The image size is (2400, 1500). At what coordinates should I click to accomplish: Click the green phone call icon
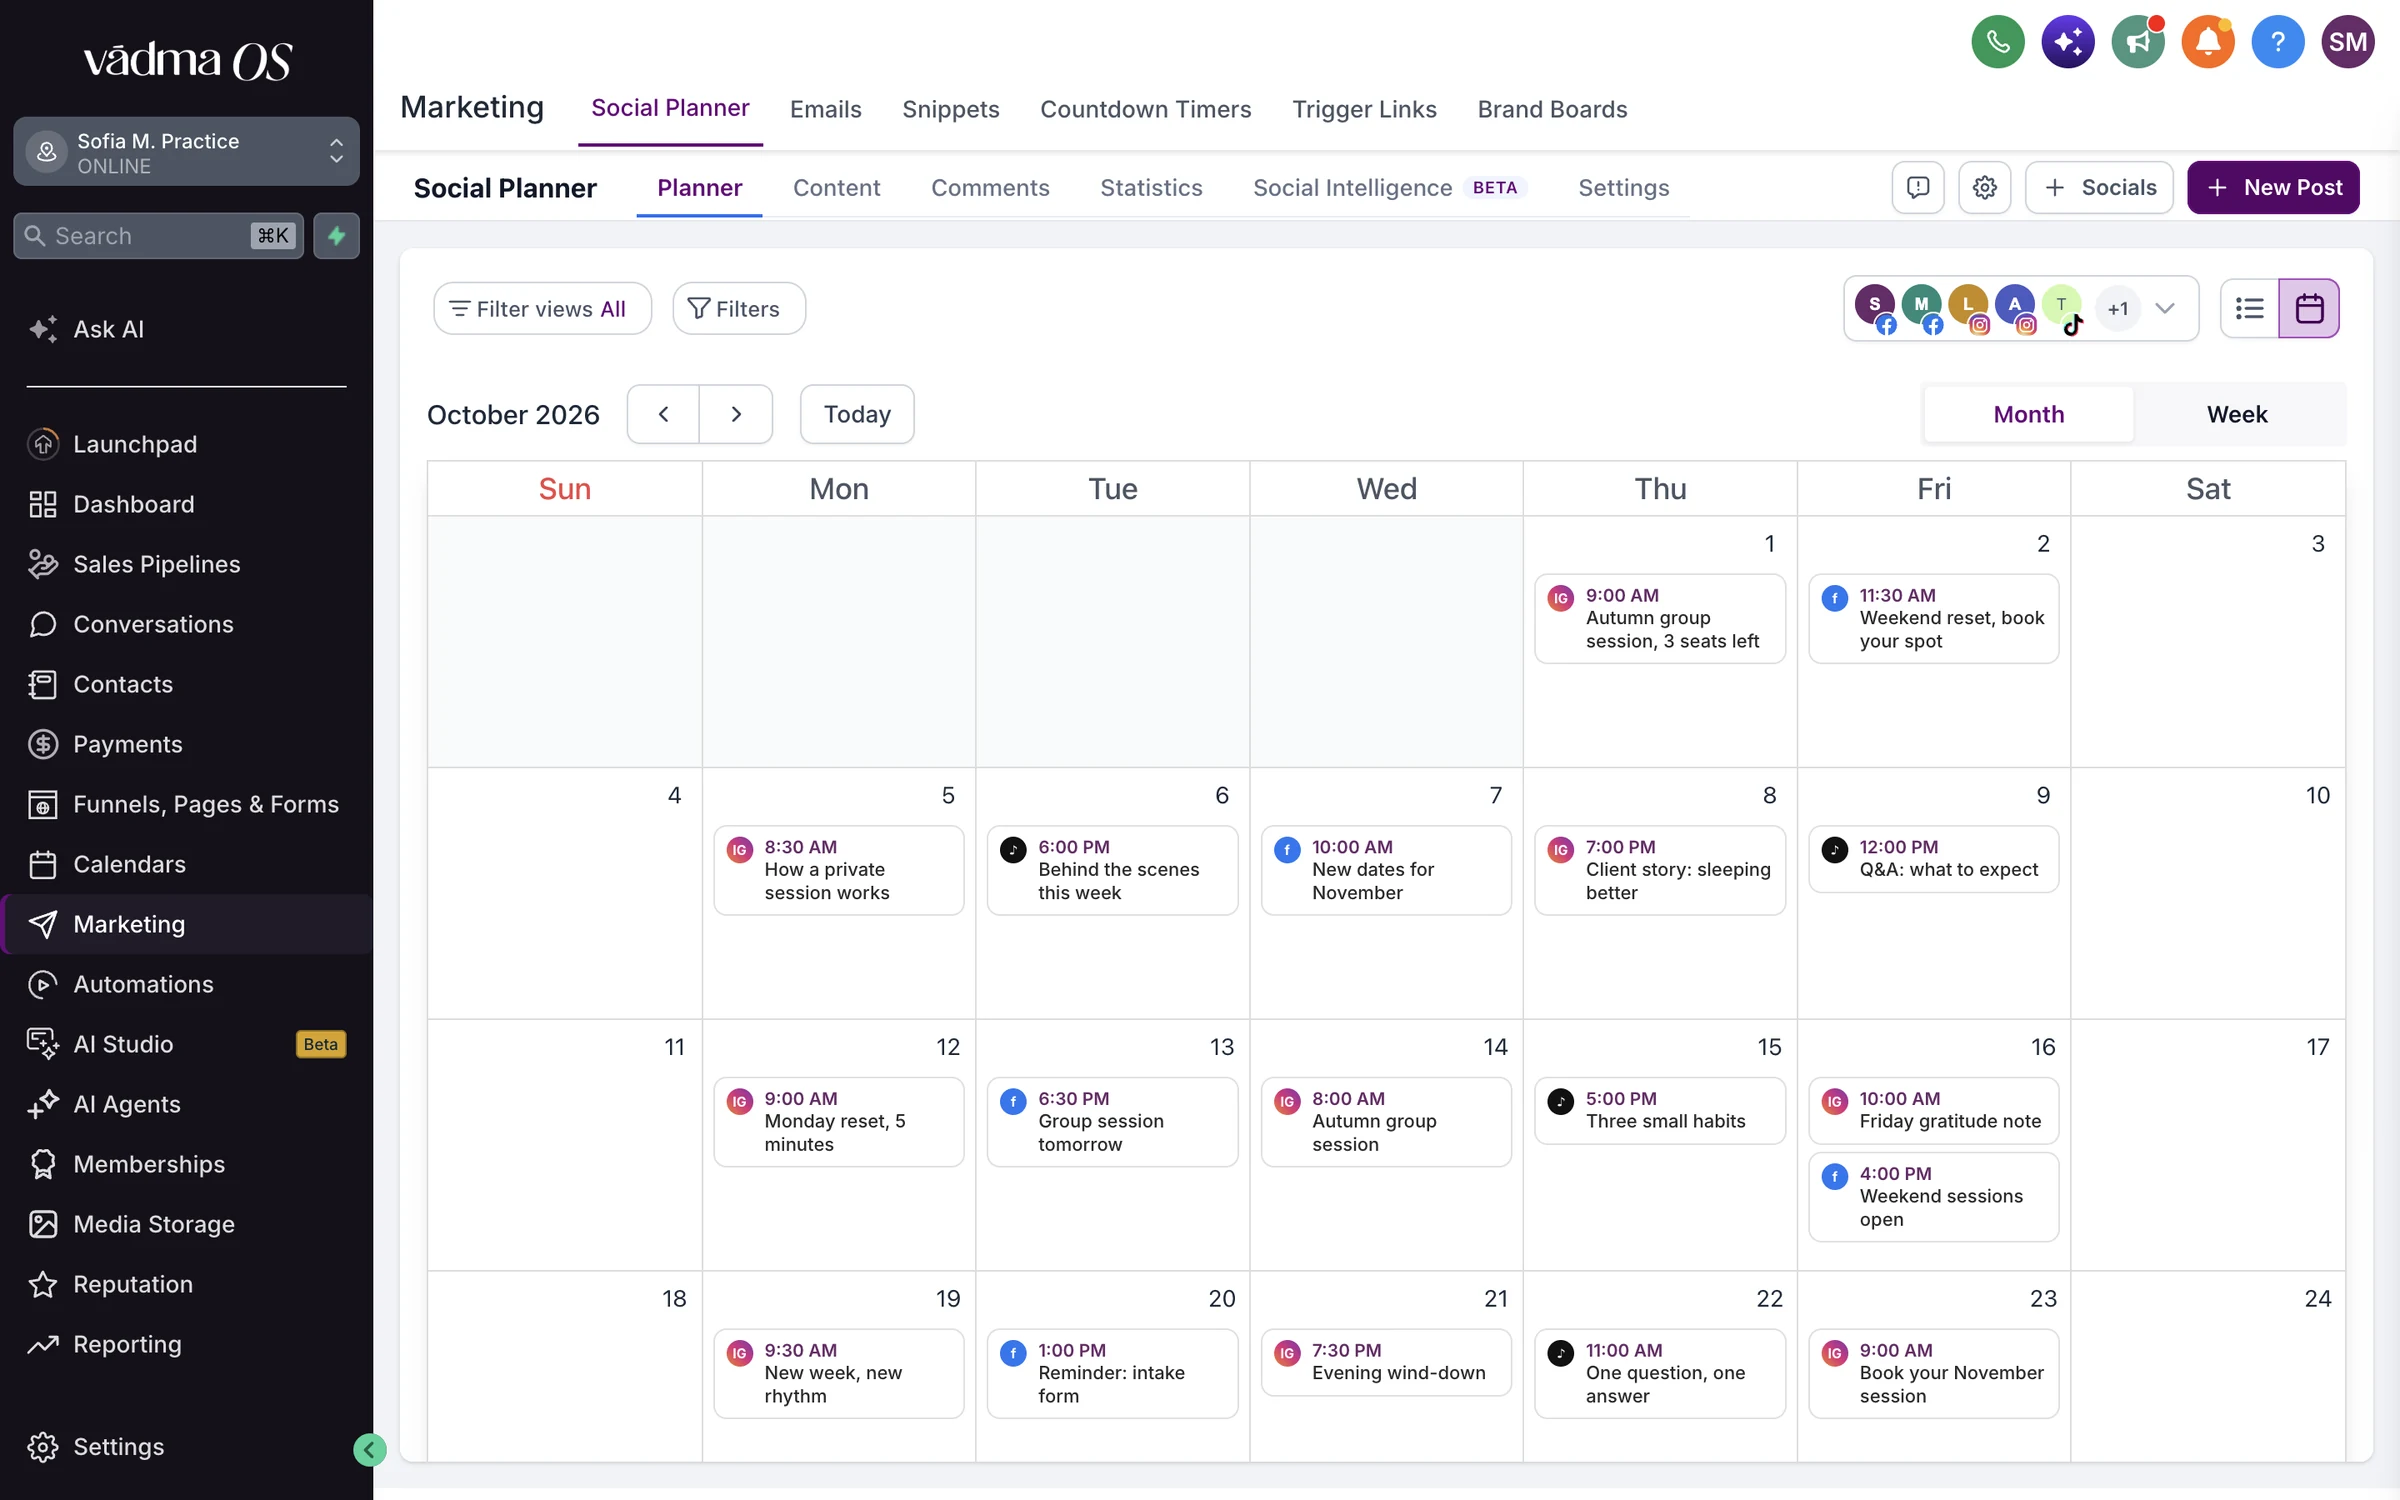pyautogui.click(x=1997, y=42)
